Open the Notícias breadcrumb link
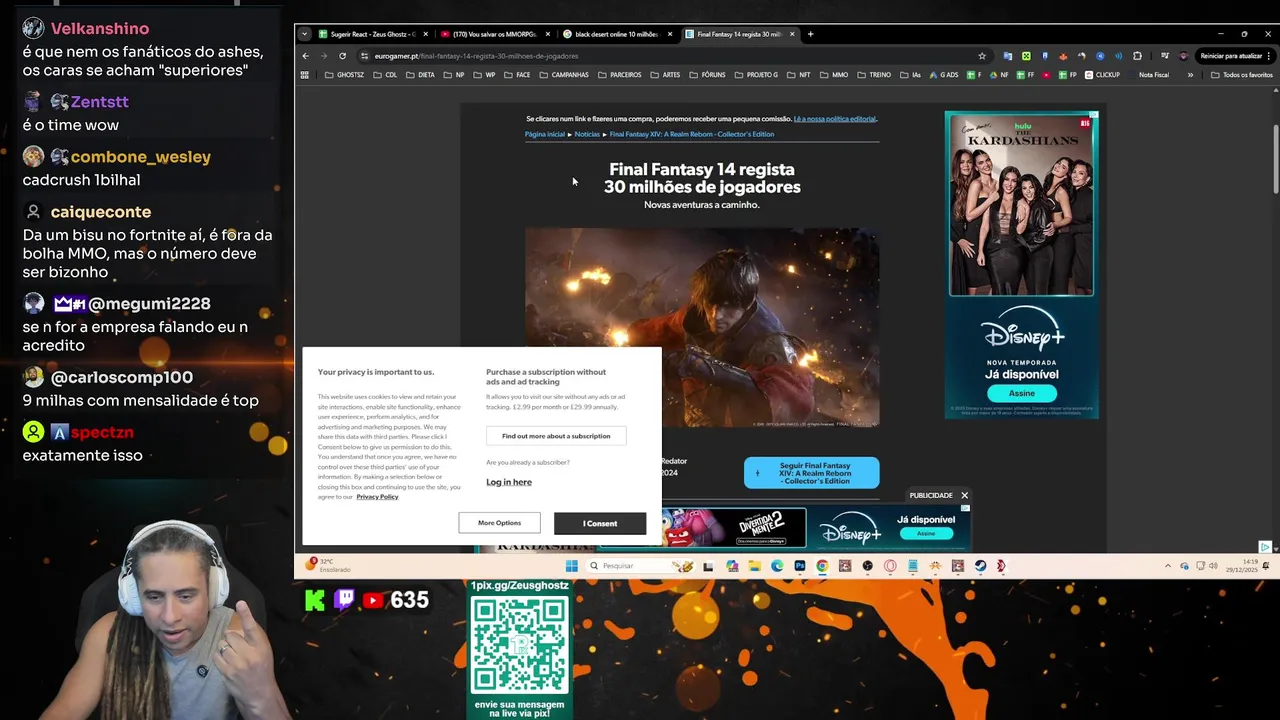1280x720 pixels. coord(587,134)
